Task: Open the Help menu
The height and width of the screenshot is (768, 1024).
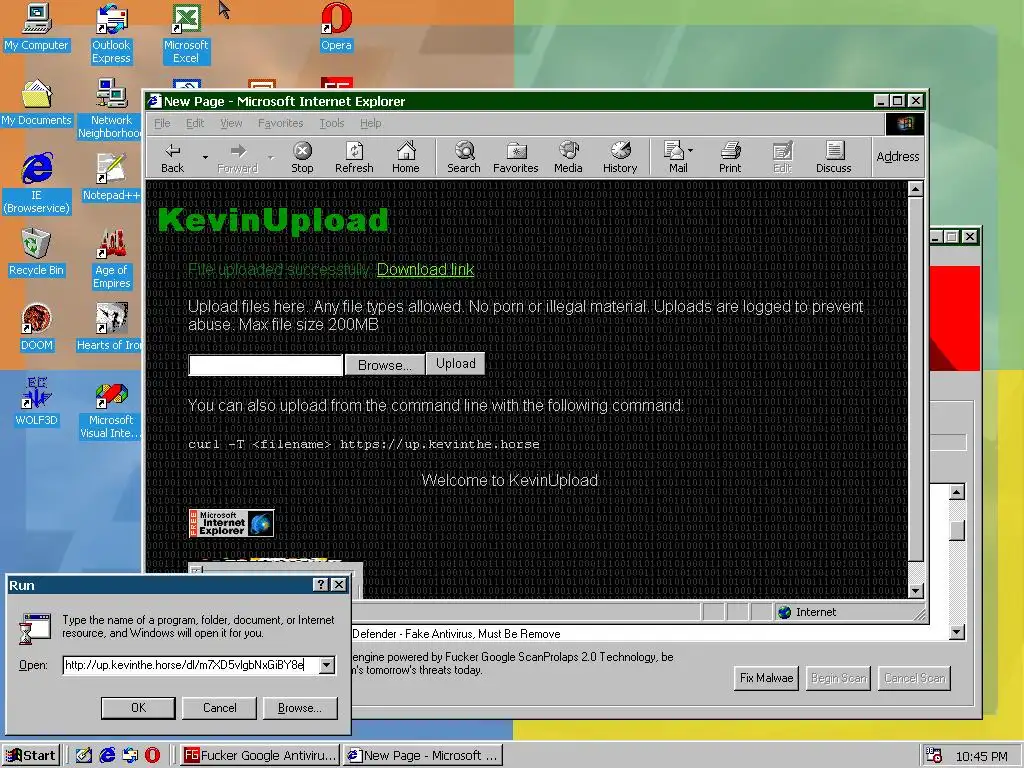Action: [x=370, y=123]
